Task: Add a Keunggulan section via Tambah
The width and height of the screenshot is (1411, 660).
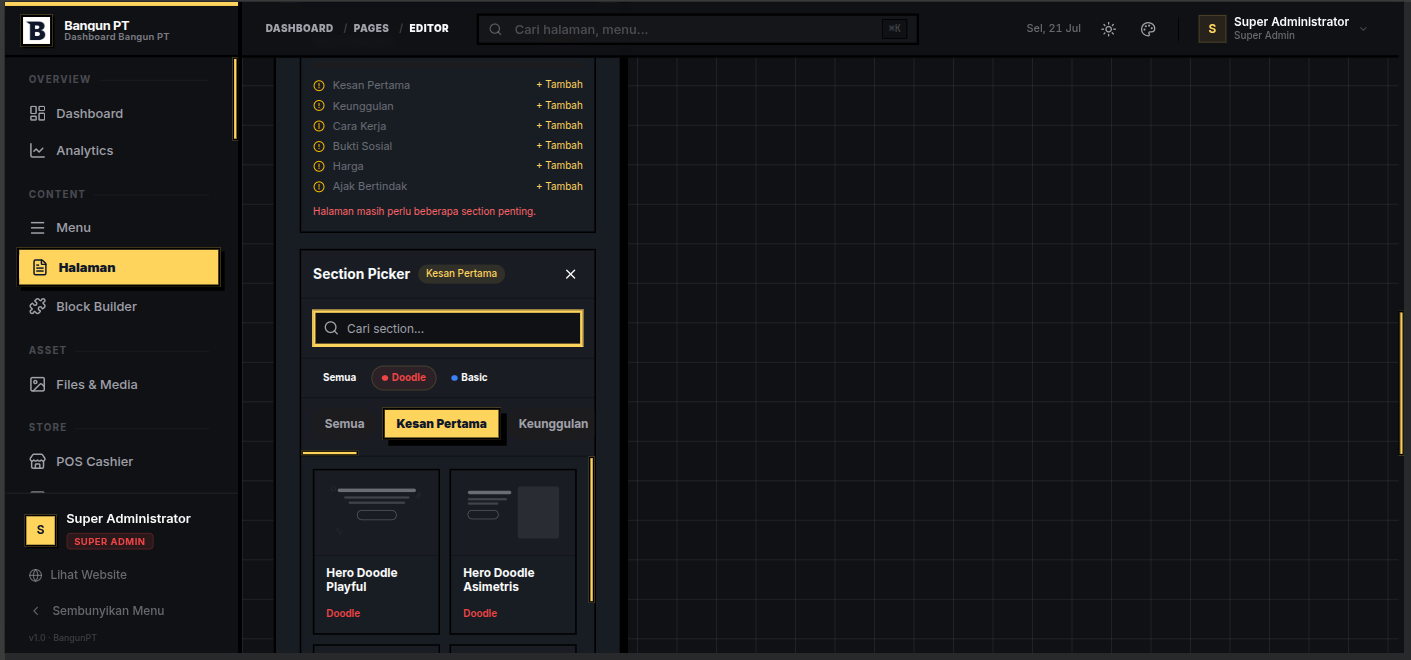Action: 559,105
